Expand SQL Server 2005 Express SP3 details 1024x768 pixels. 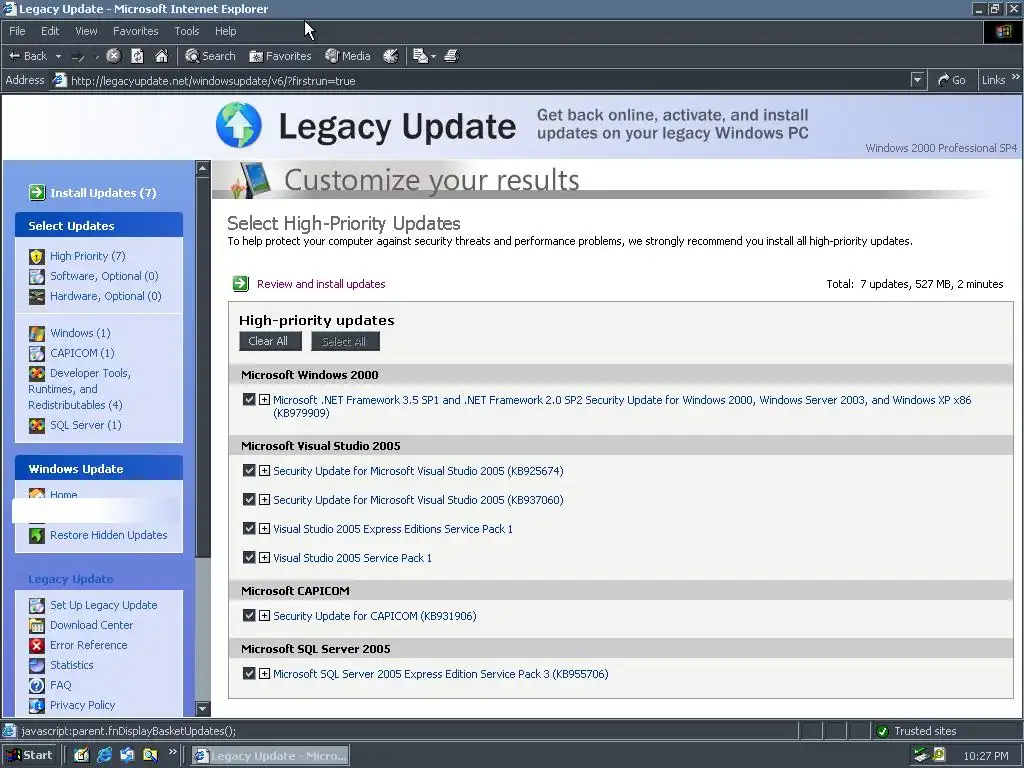pos(264,673)
